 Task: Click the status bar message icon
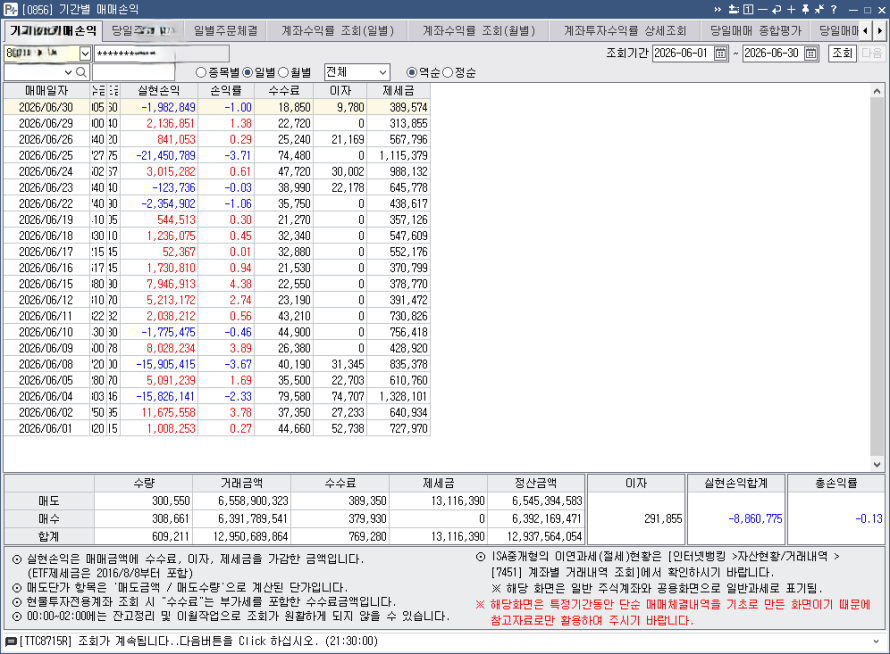coord(11,642)
